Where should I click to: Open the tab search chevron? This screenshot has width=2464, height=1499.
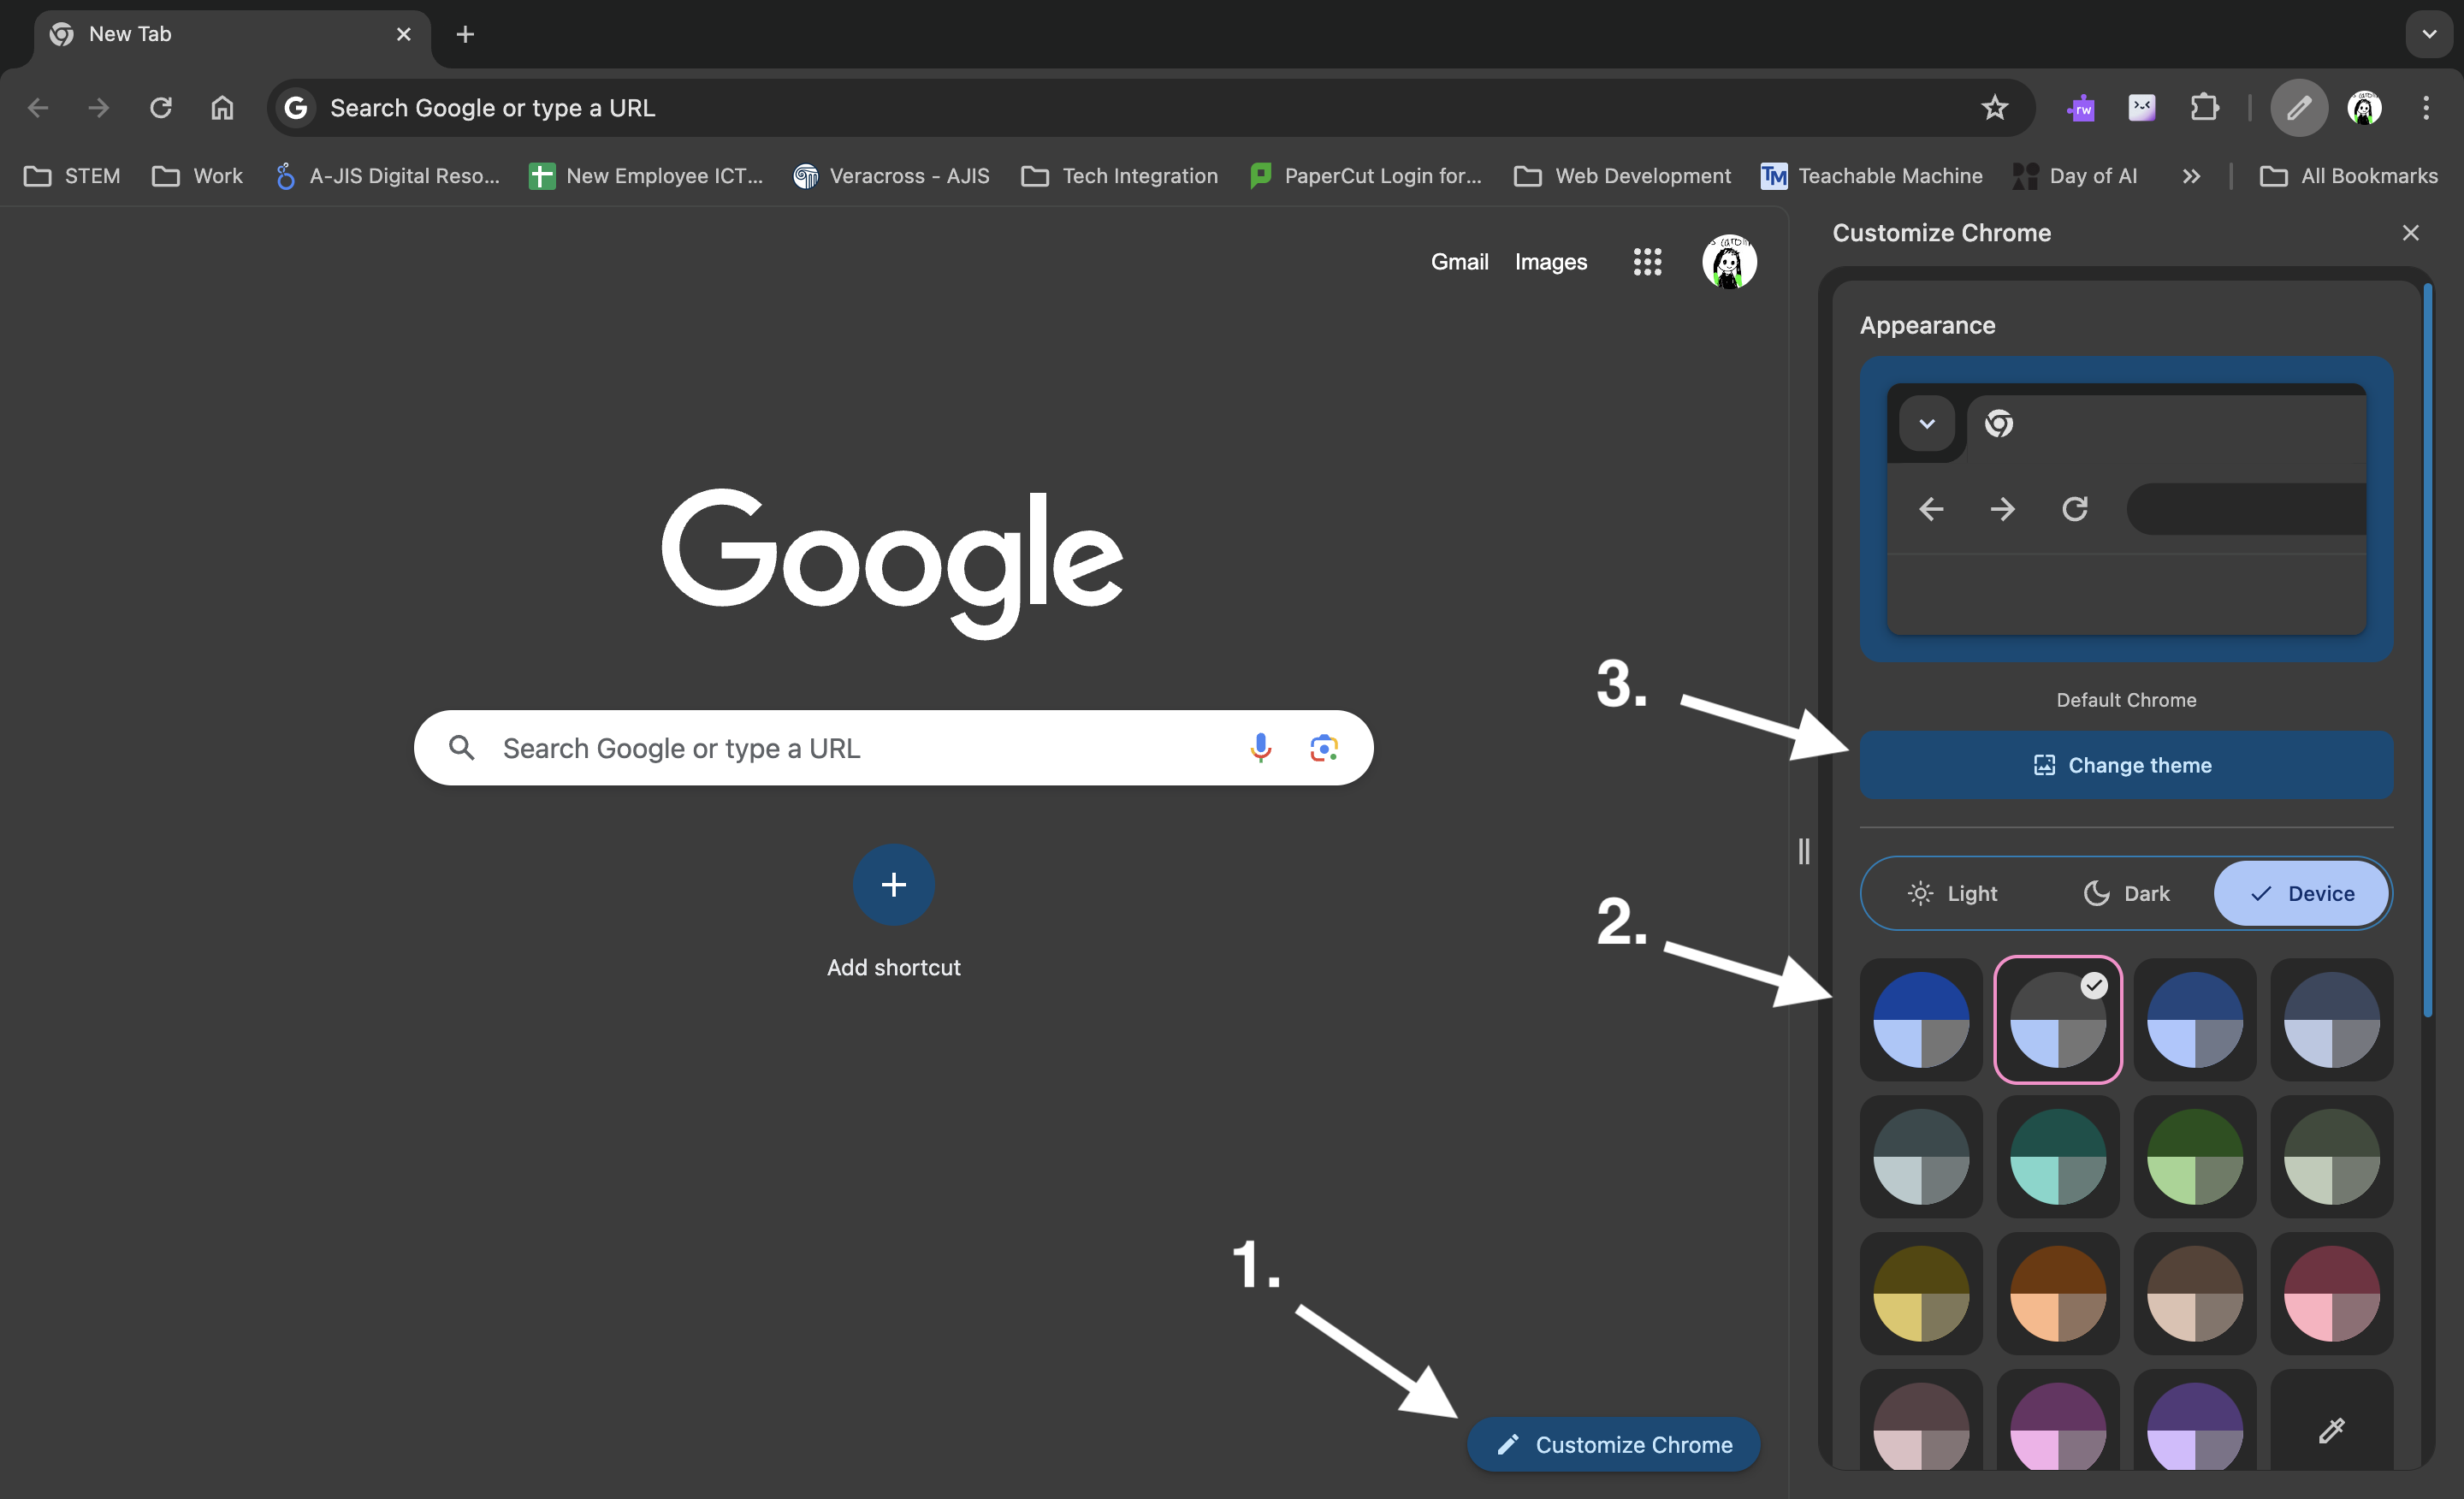pos(2428,33)
